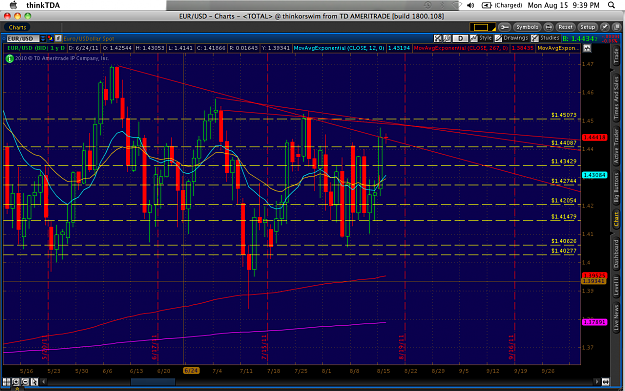625x391 pixels.
Task: Click the crosshair cursor tool icon
Action: tap(438, 38)
